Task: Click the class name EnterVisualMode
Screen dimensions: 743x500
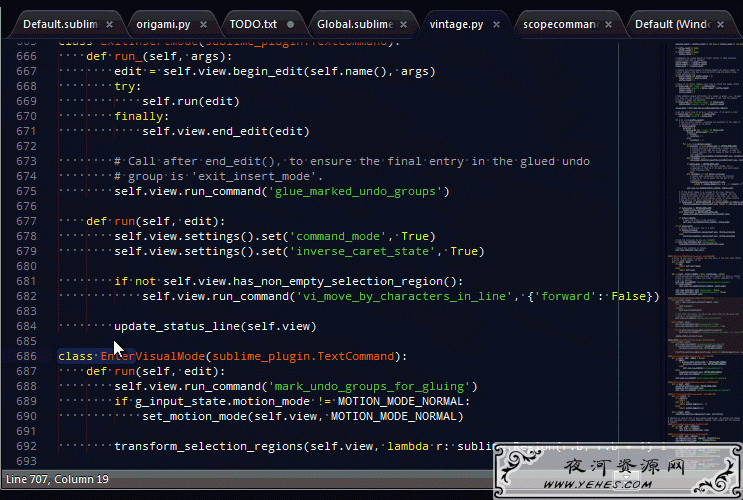Action: tap(152, 356)
